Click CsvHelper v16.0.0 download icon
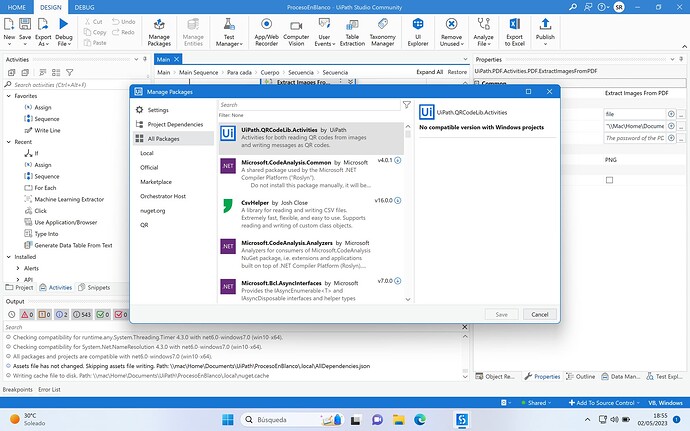This screenshot has width=690, height=431. point(398,200)
